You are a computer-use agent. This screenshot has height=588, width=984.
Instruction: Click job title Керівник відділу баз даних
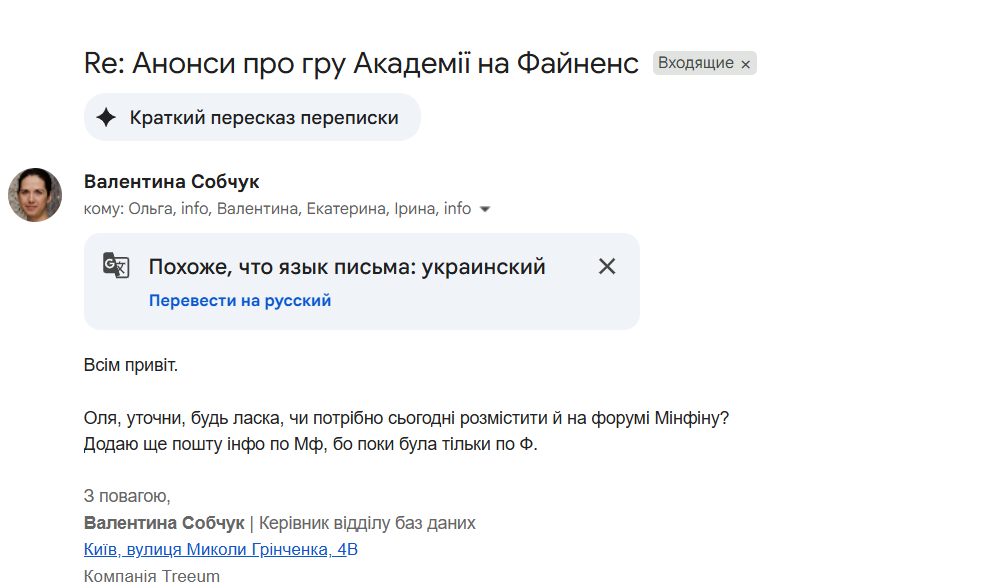coord(368,523)
